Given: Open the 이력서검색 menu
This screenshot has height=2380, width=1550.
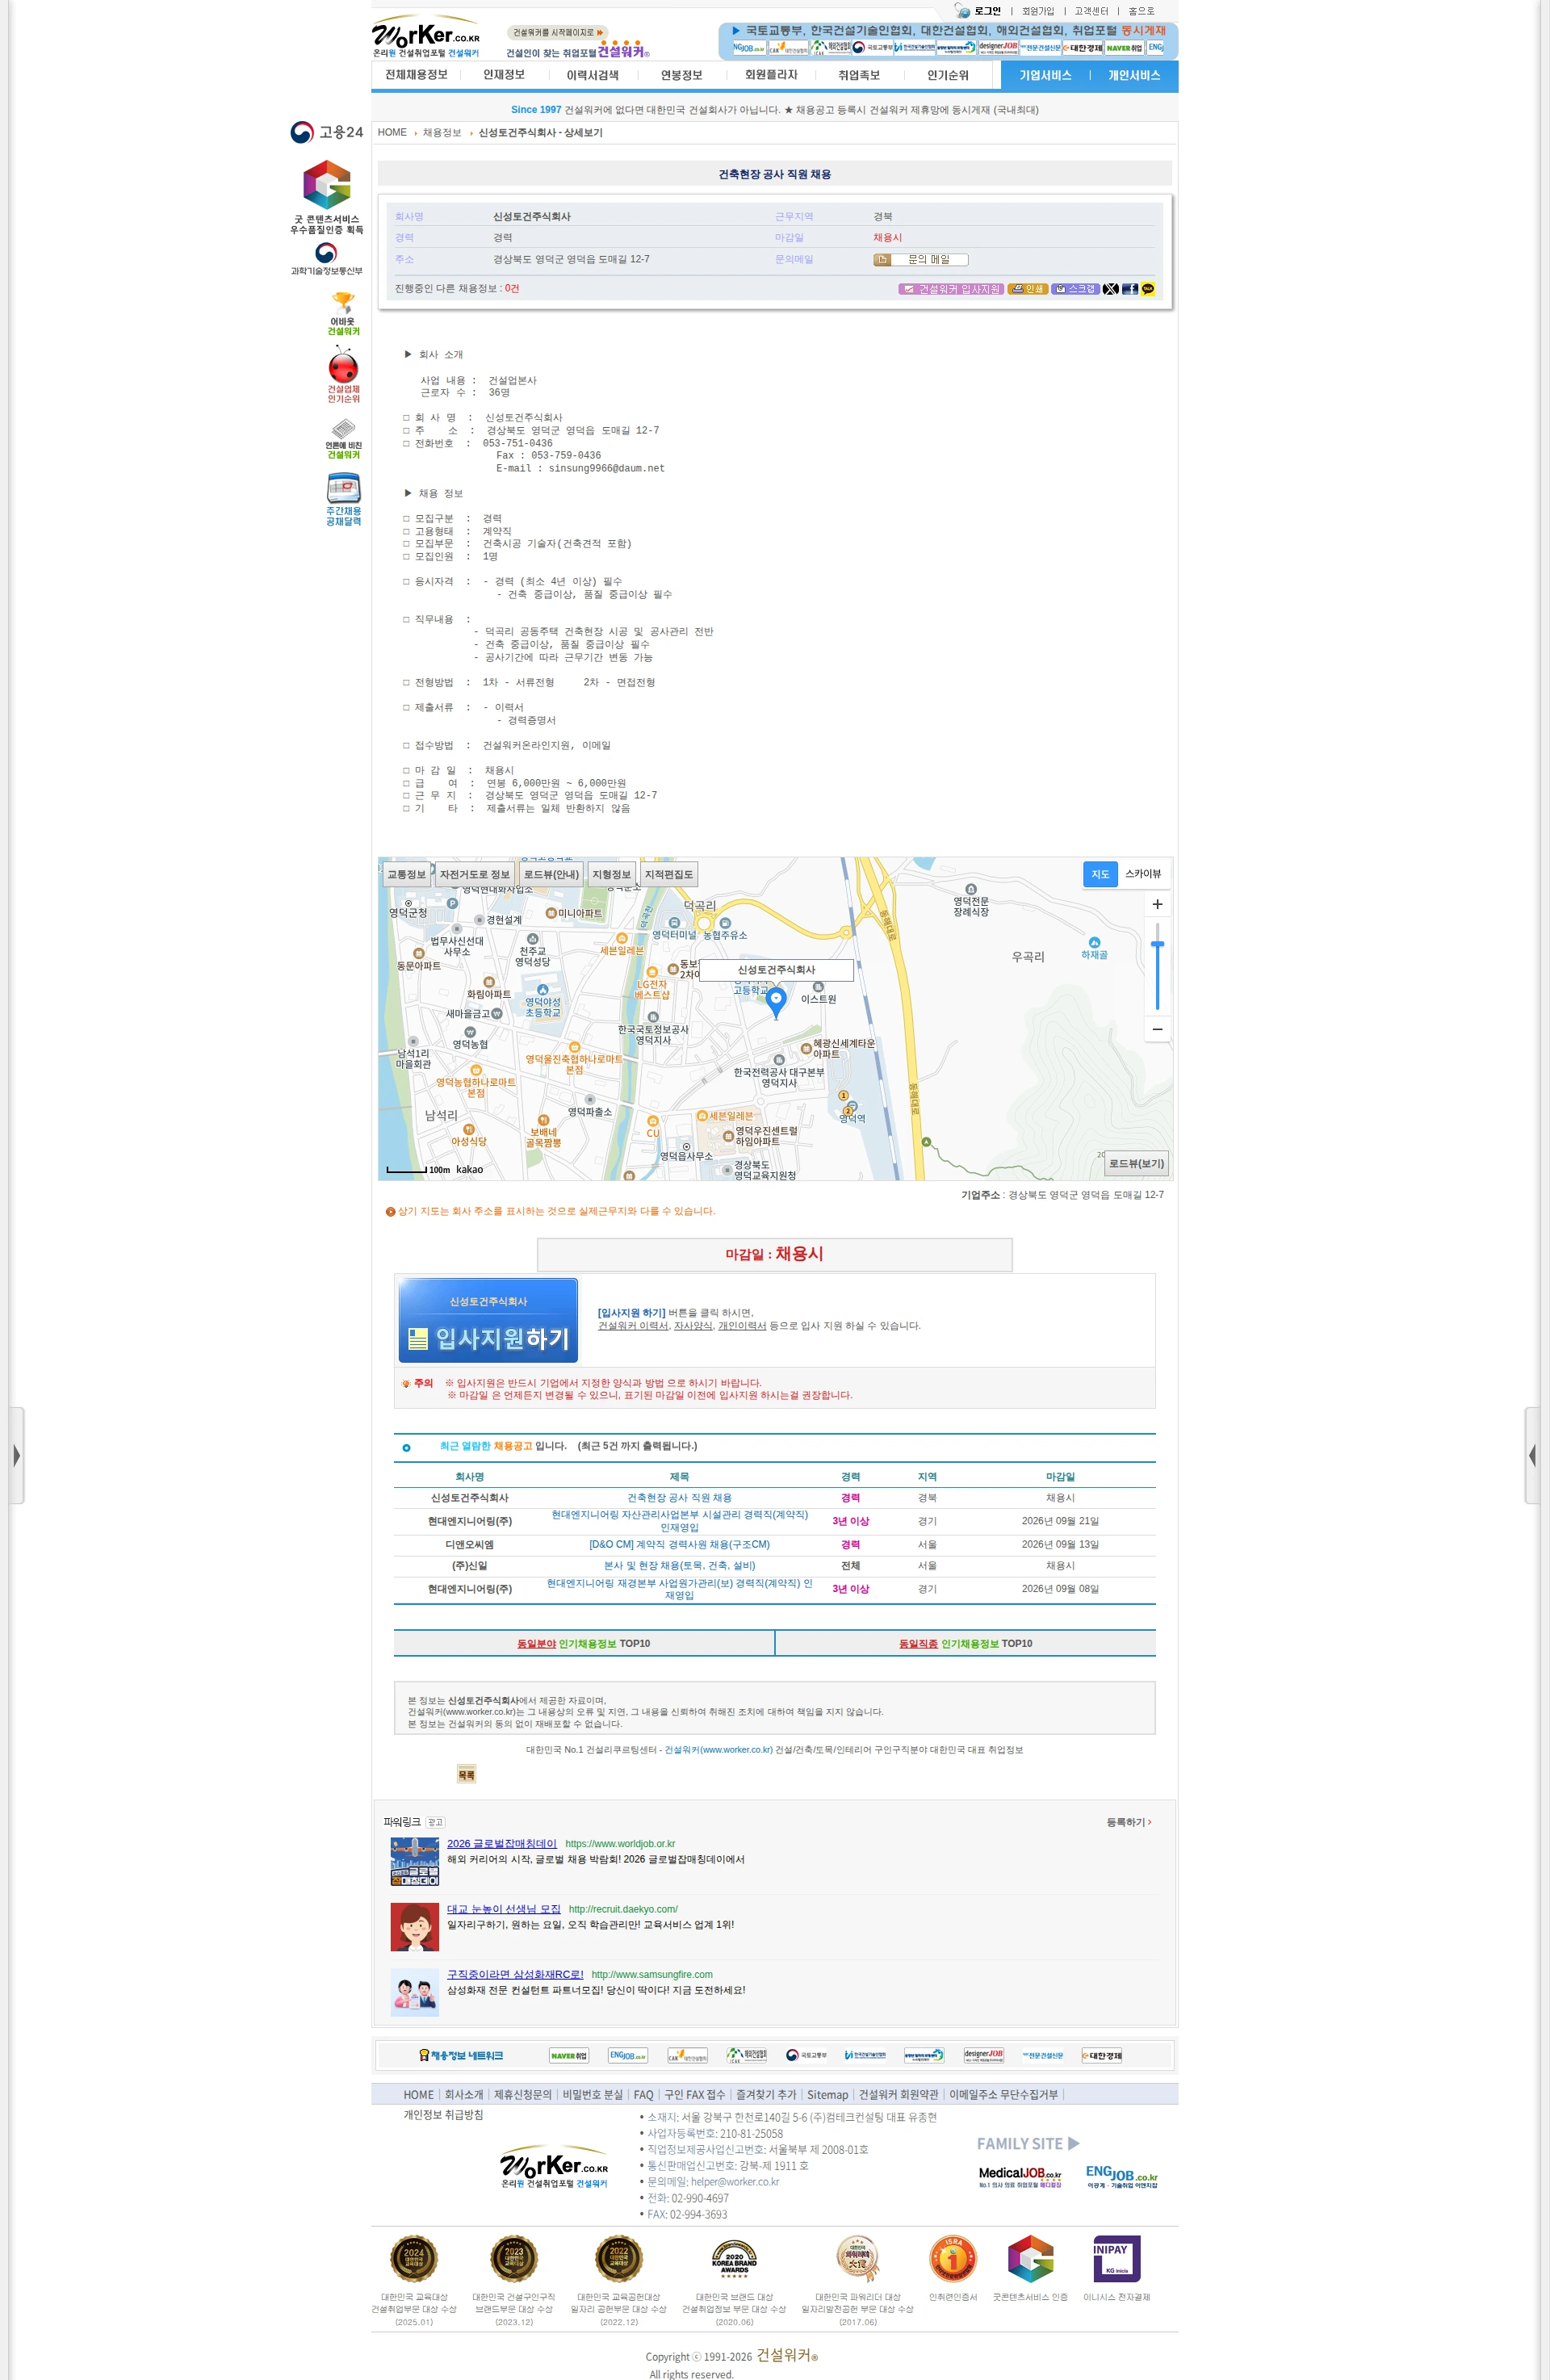Looking at the screenshot, I should coord(592,75).
